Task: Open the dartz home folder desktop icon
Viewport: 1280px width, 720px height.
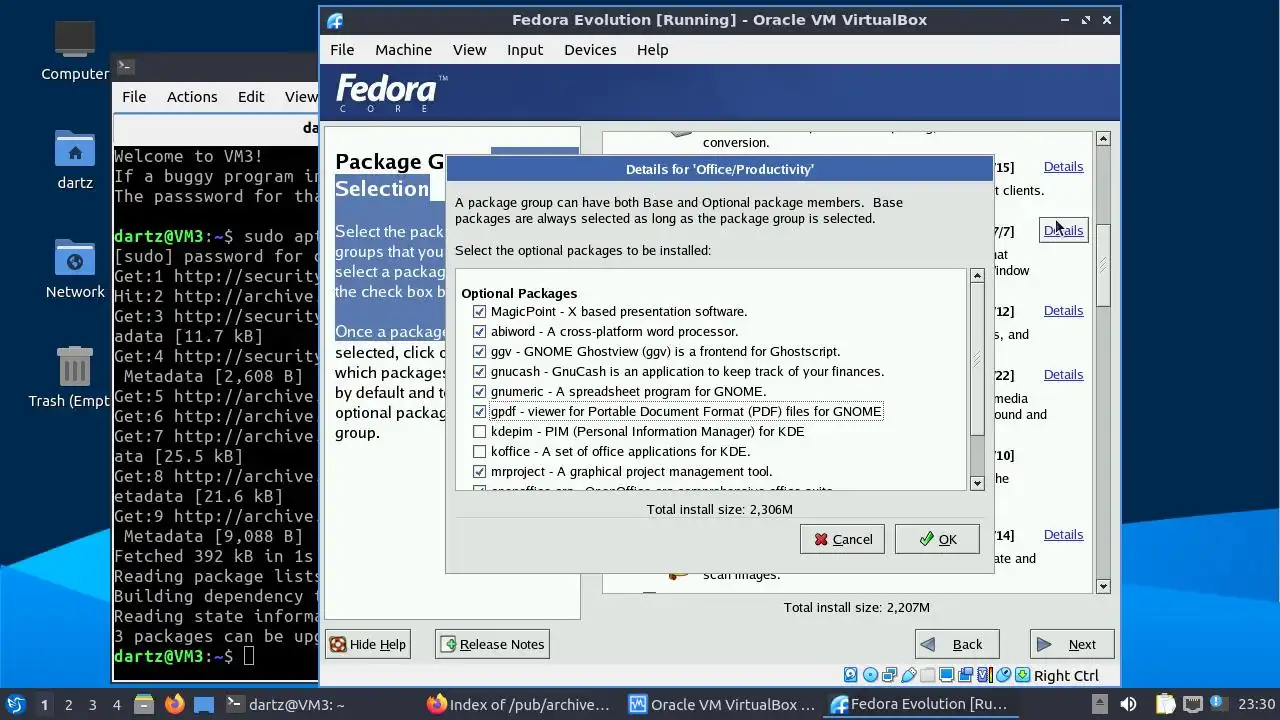Action: pyautogui.click(x=75, y=160)
